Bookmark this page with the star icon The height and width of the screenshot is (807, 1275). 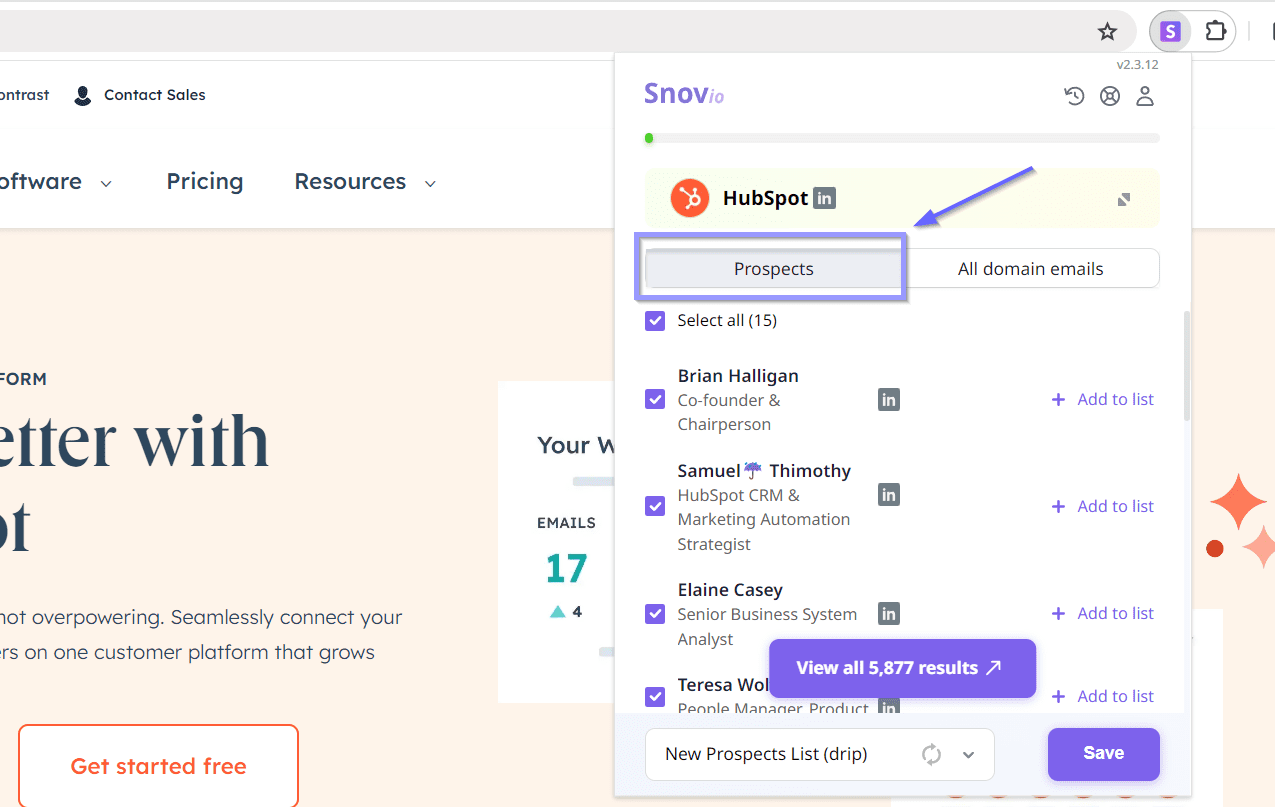click(x=1107, y=32)
